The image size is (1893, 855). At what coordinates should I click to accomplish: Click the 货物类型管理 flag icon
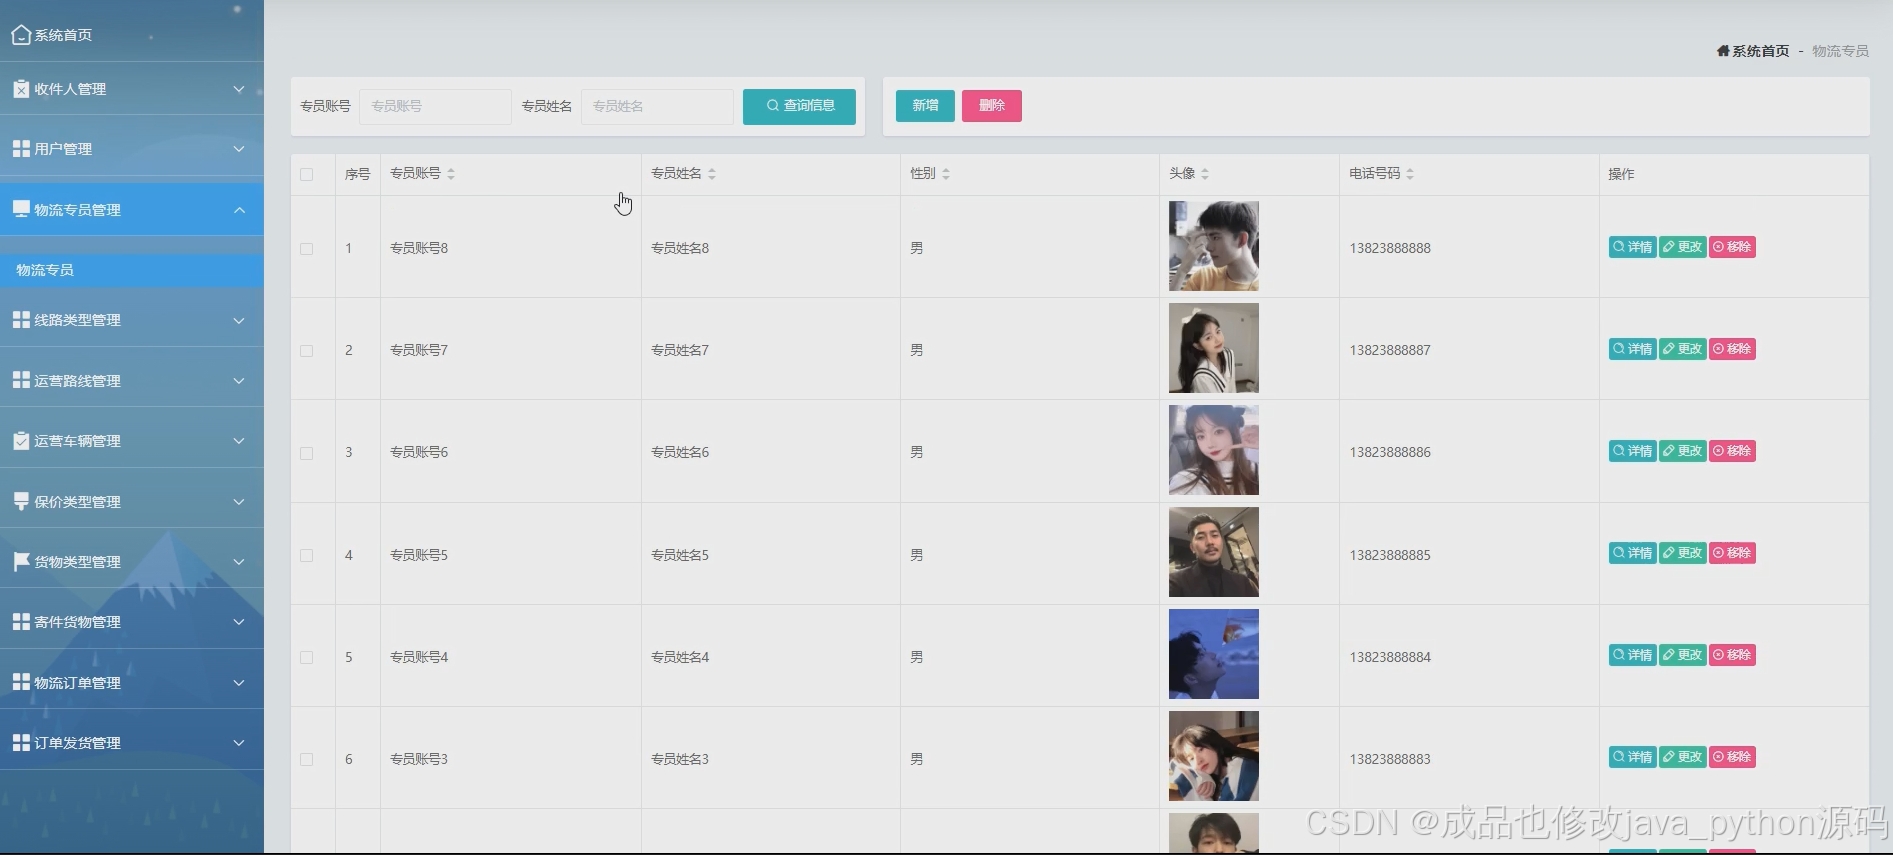[x=21, y=562]
